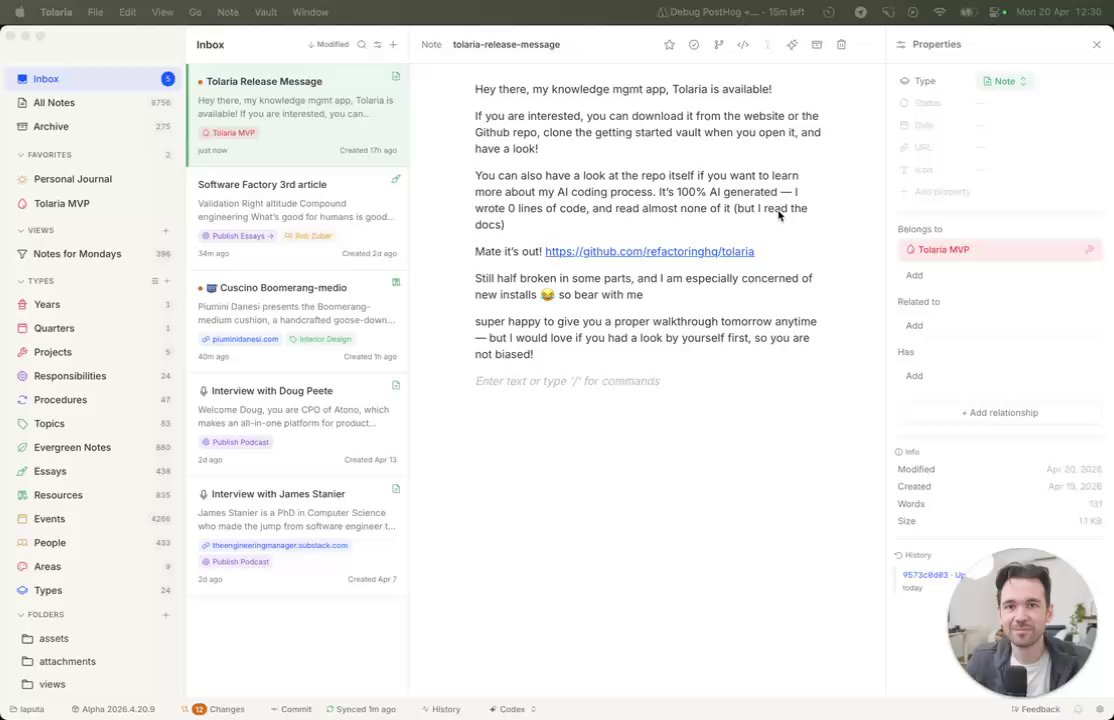Edit the Tolaria MVP relation pencil icon
This screenshot has height=720, width=1114.
click(1089, 249)
